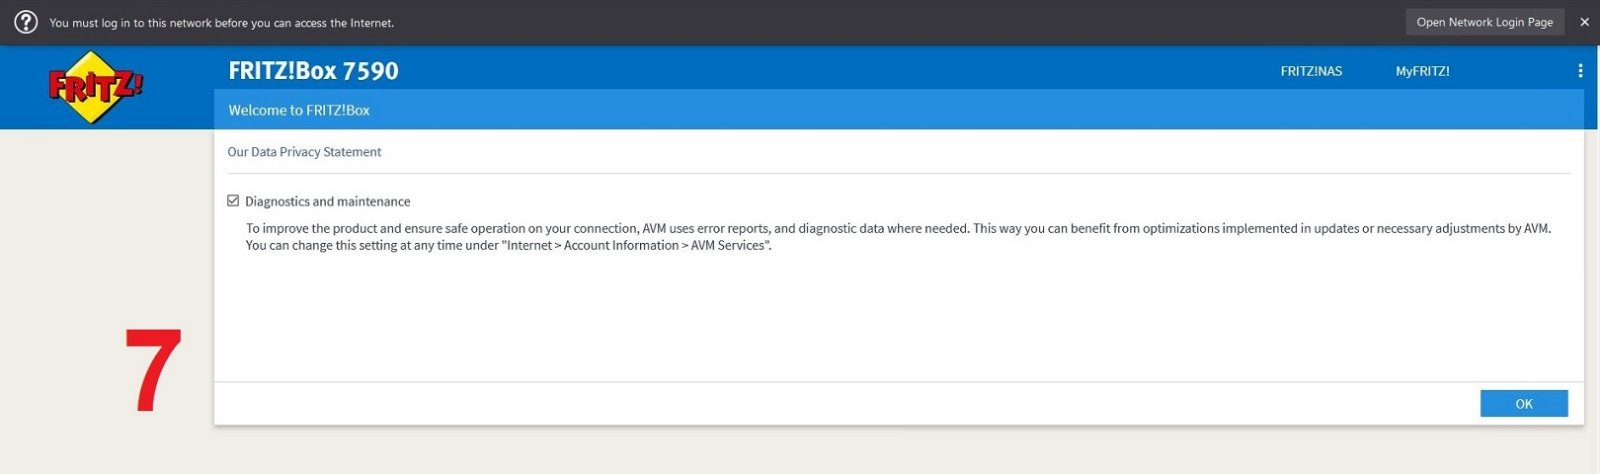Click the large red number 7
The height and width of the screenshot is (474, 1600).
pos(153,370)
